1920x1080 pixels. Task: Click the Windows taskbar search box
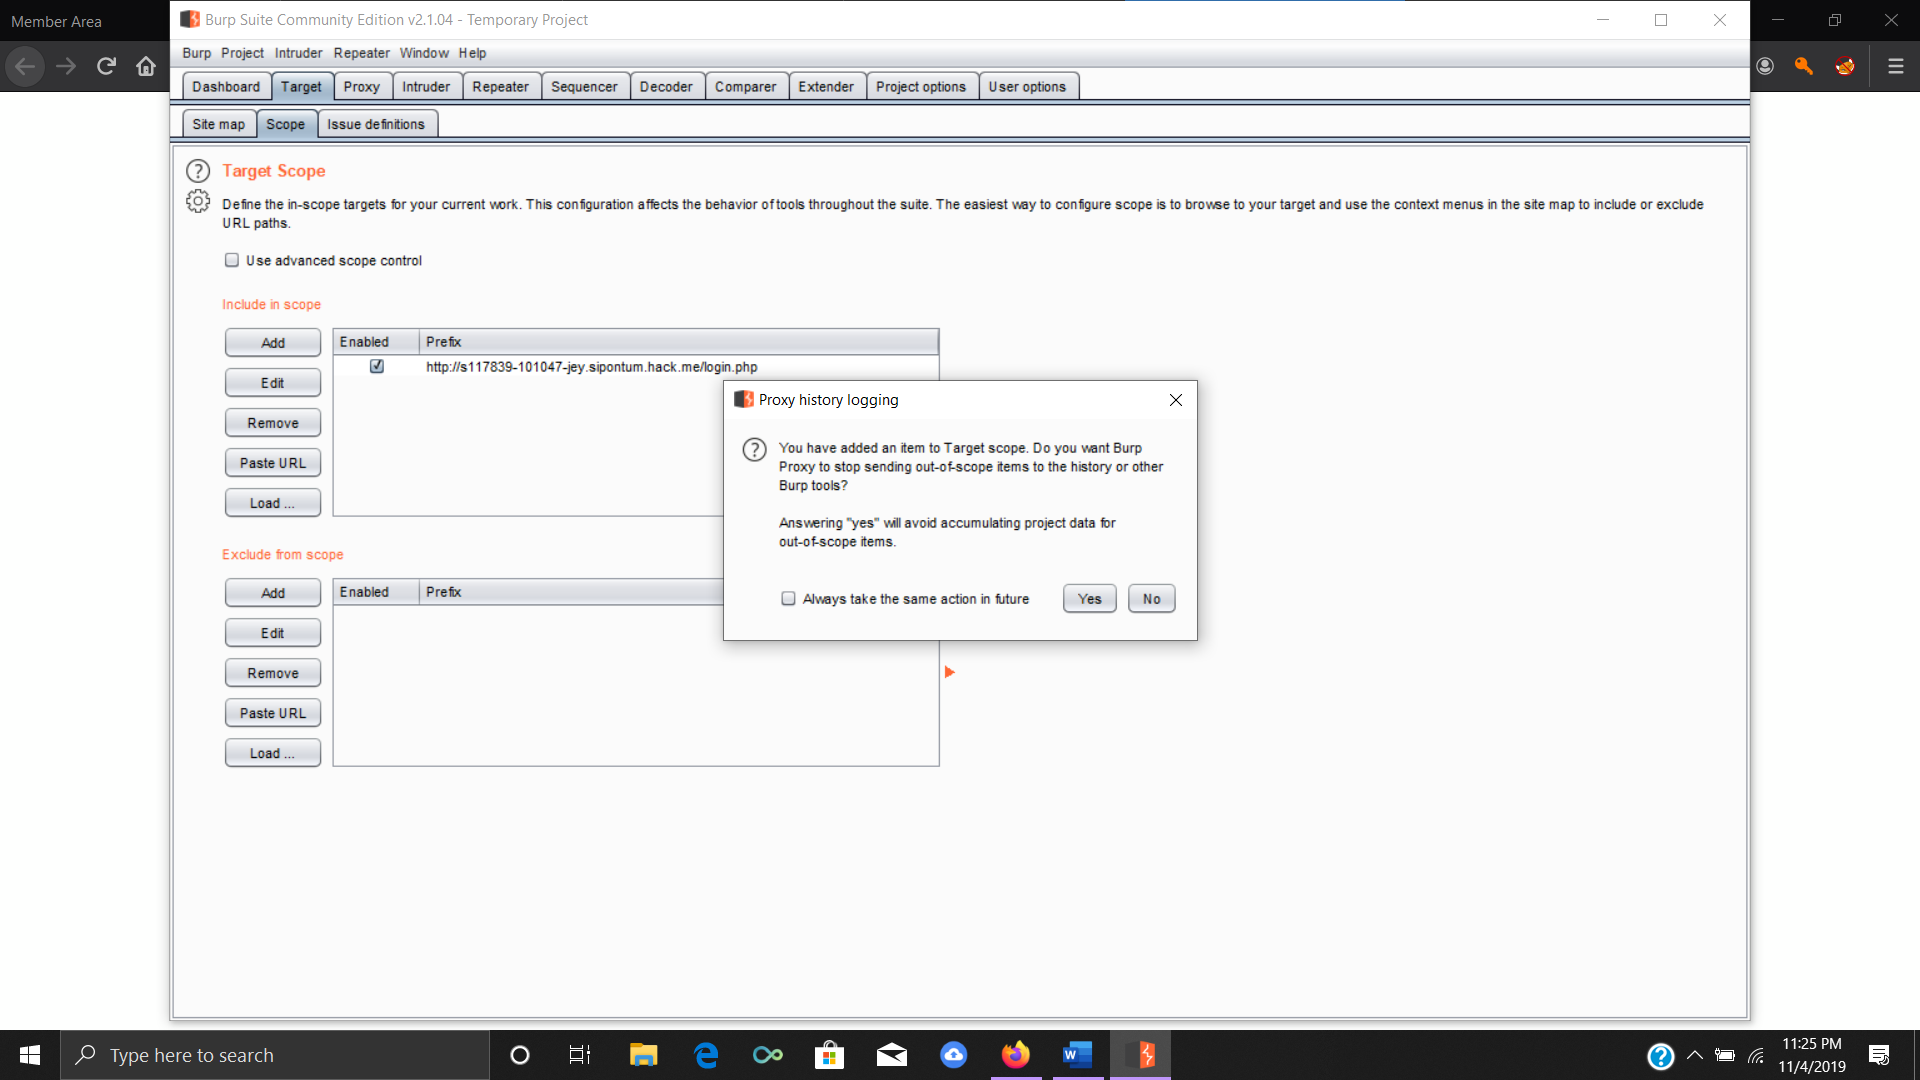point(275,1055)
